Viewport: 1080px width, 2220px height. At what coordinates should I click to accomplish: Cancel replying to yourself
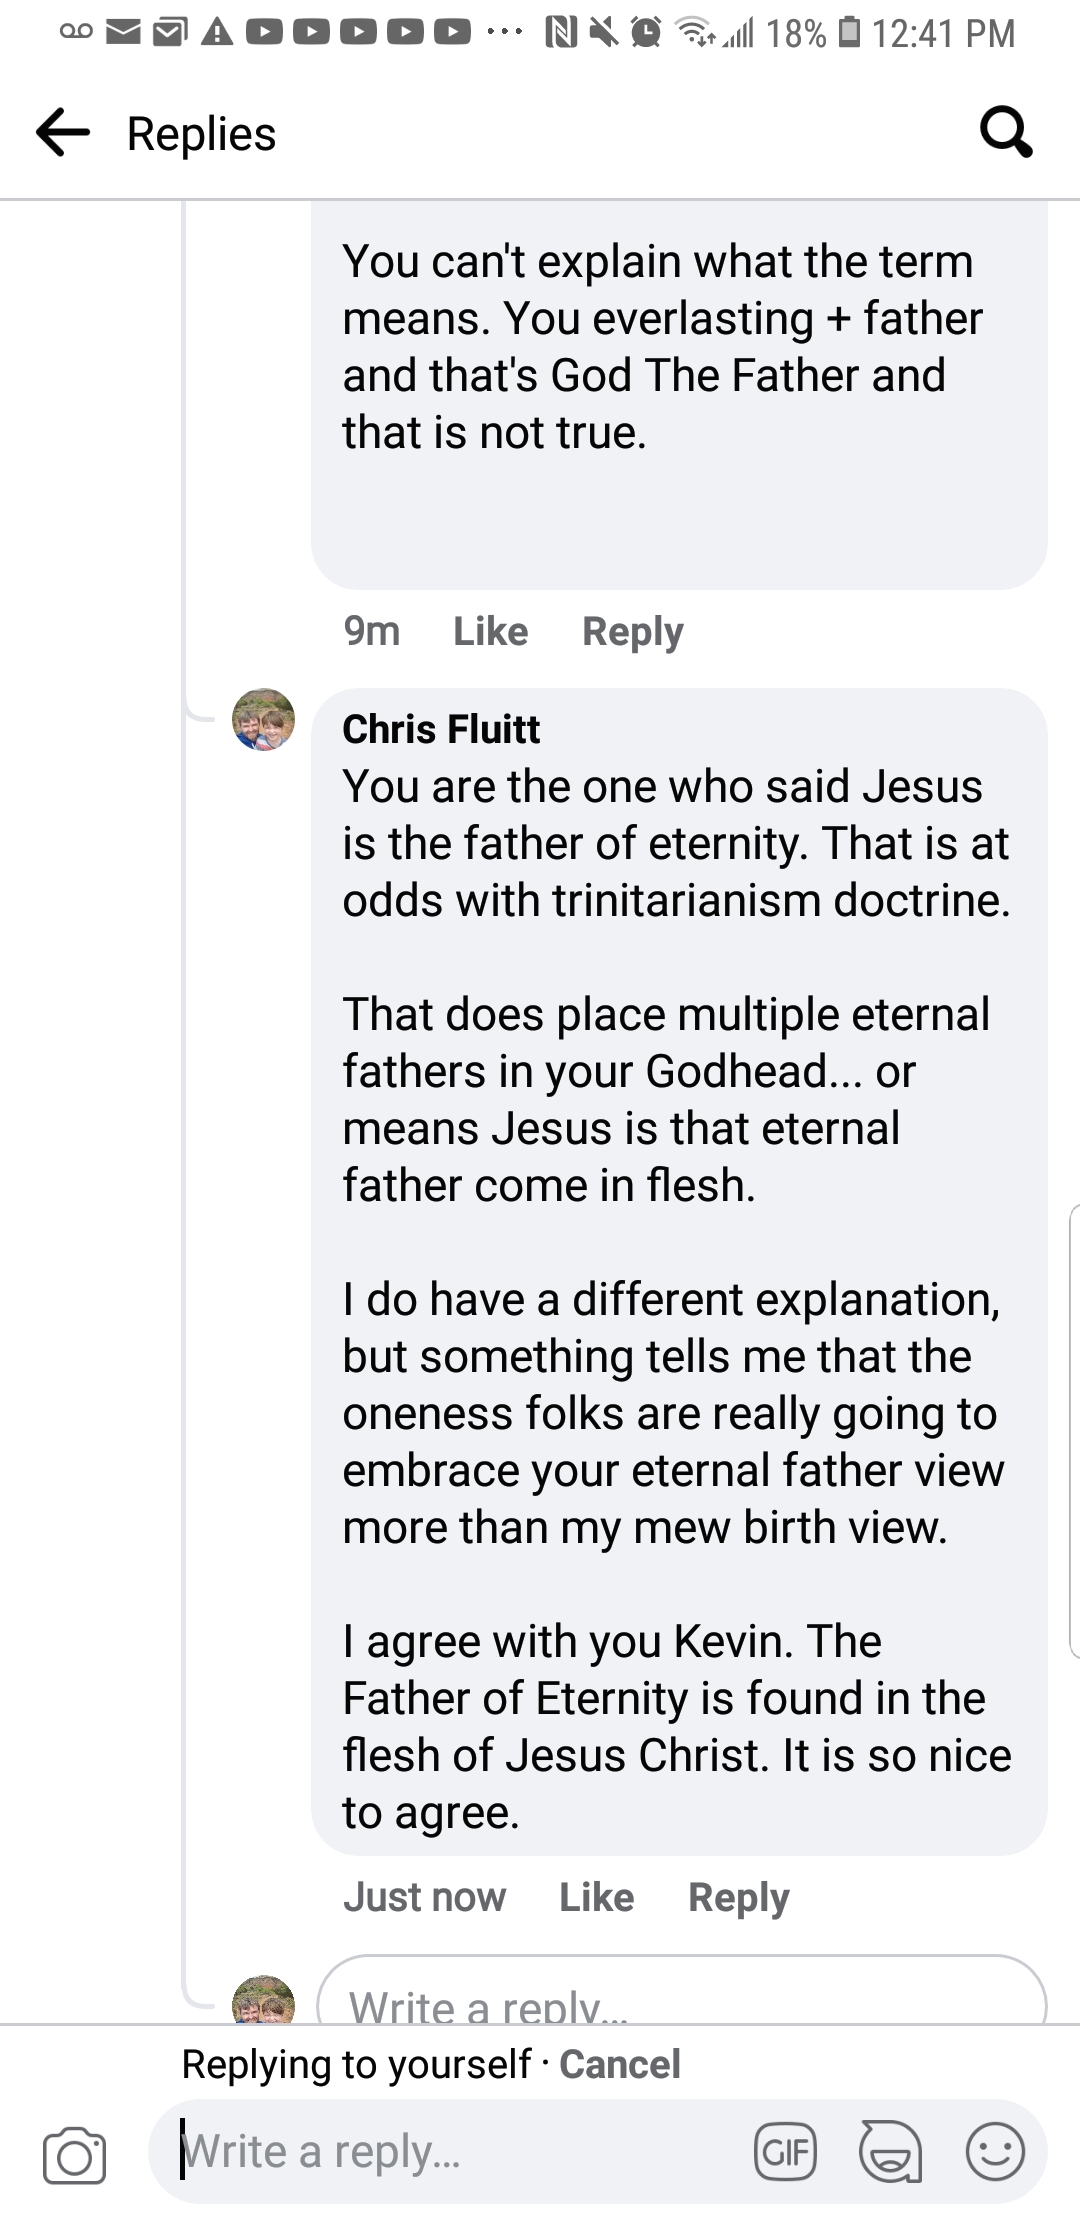point(619,2064)
